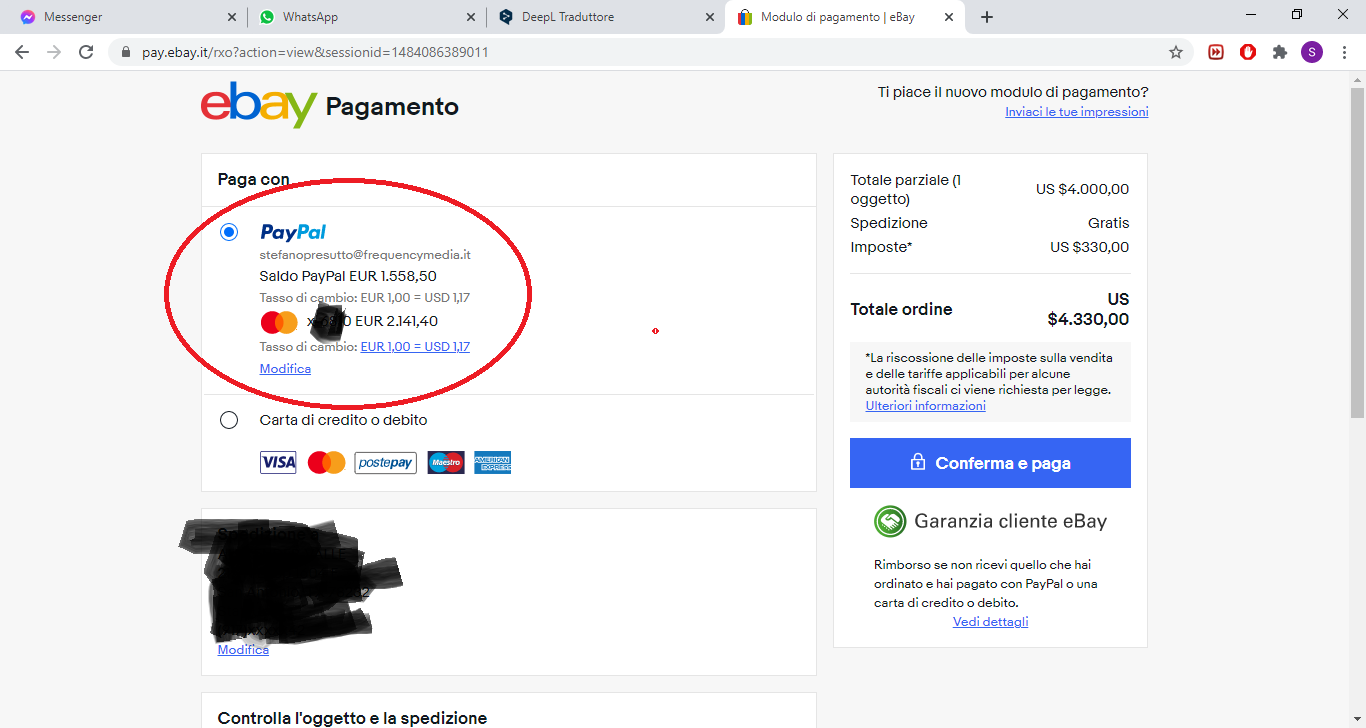Switch to the DeepL Traduttore tab
Image resolution: width=1366 pixels, height=728 pixels.
[605, 17]
